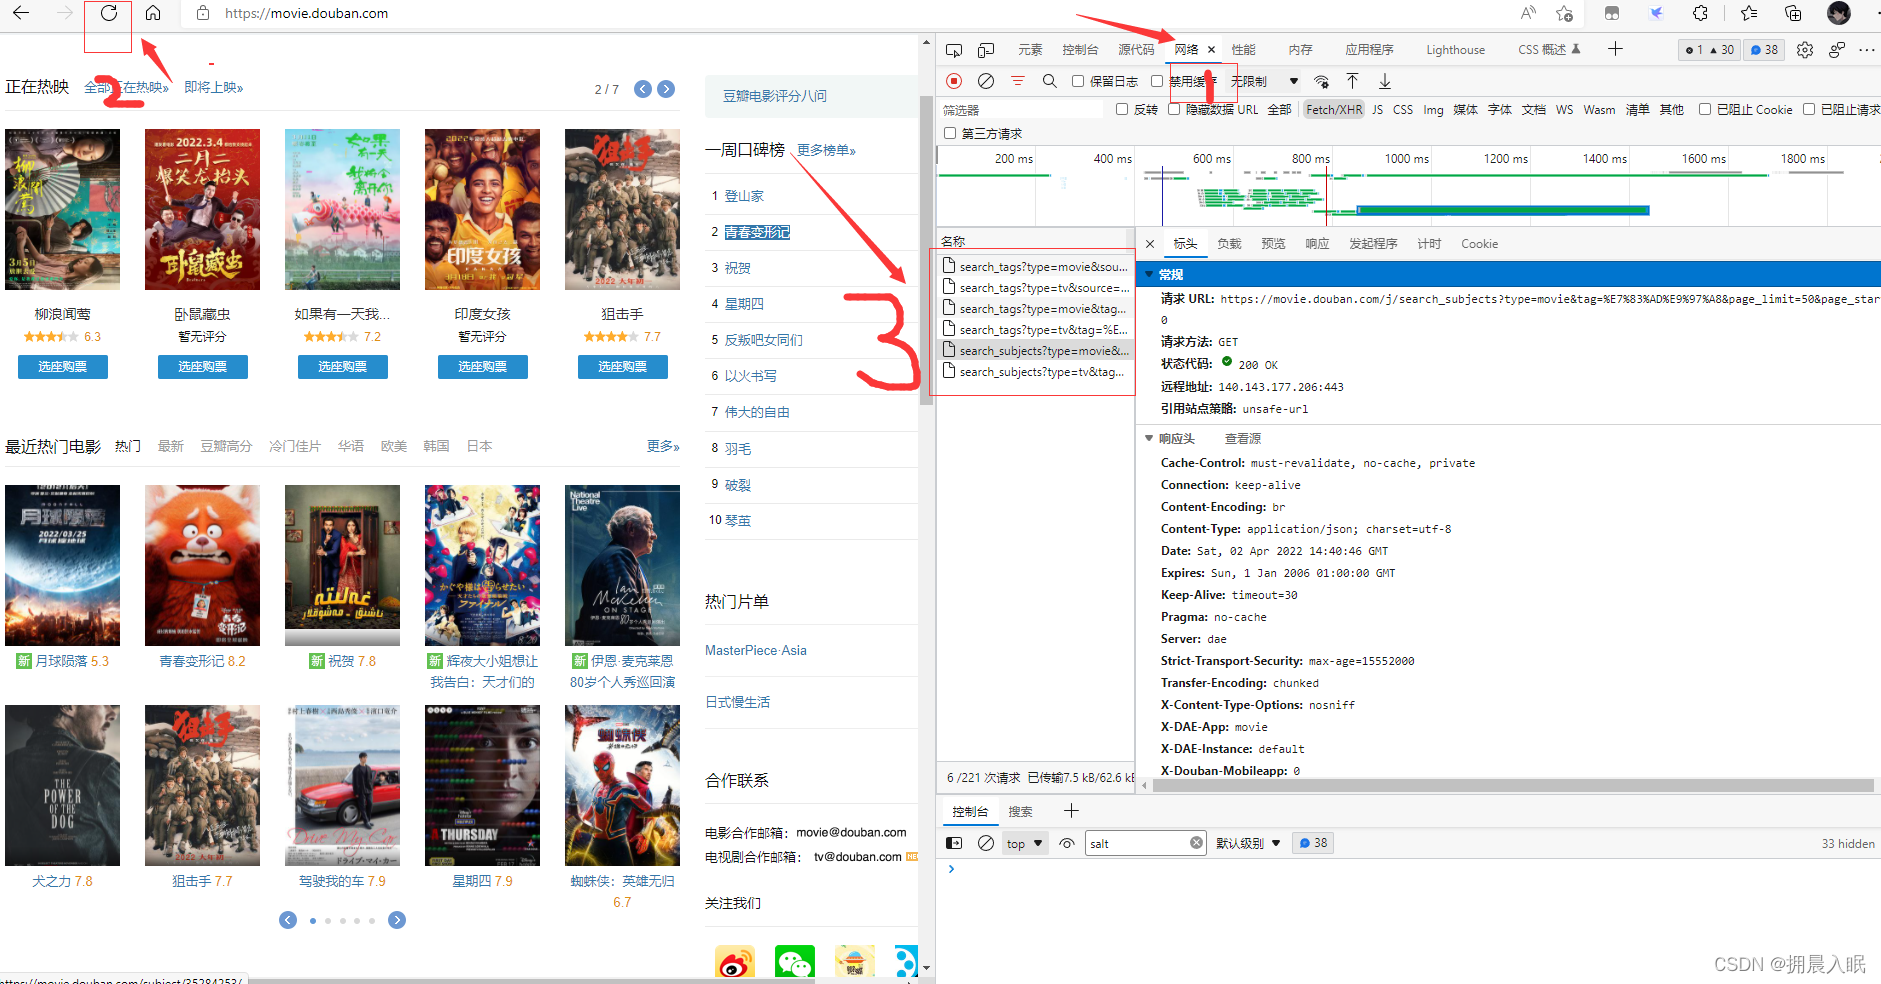This screenshot has height=984, width=1881.
Task: Click the browser back arrow
Action: pyautogui.click(x=20, y=13)
